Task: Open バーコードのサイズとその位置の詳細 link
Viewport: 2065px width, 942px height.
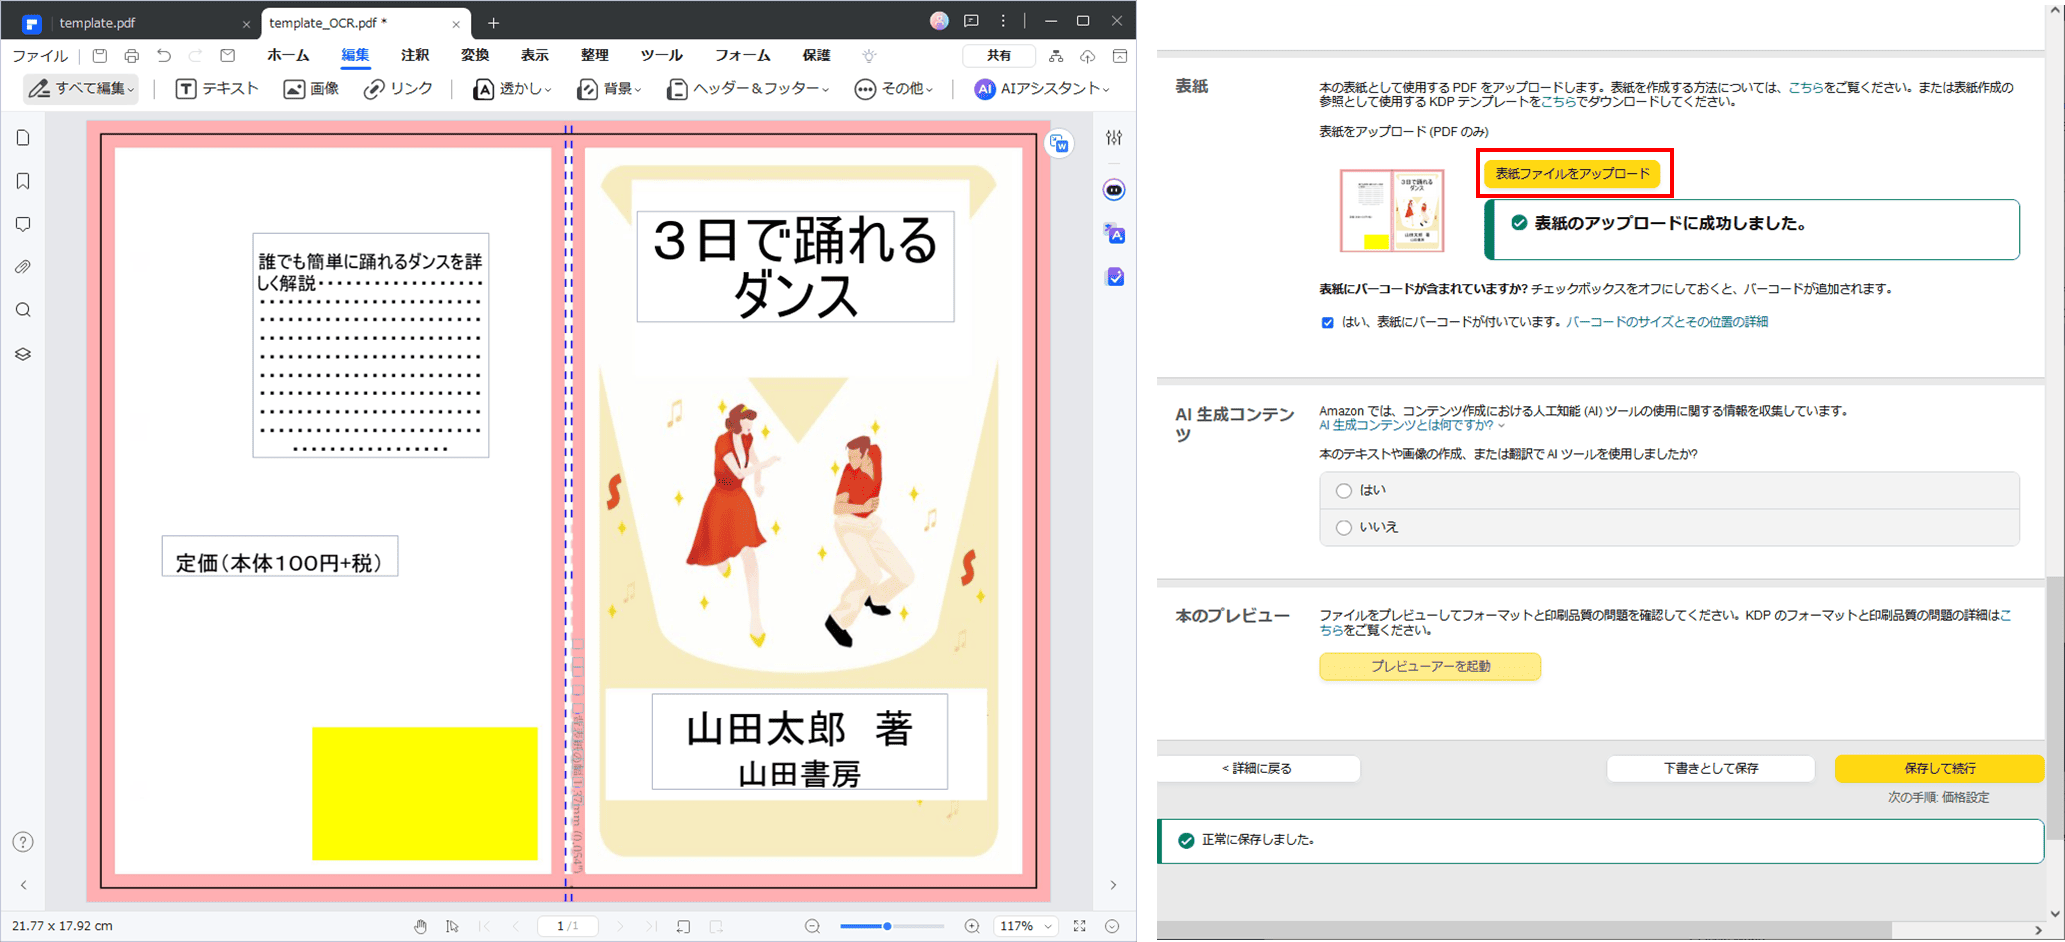Action: 1667,322
